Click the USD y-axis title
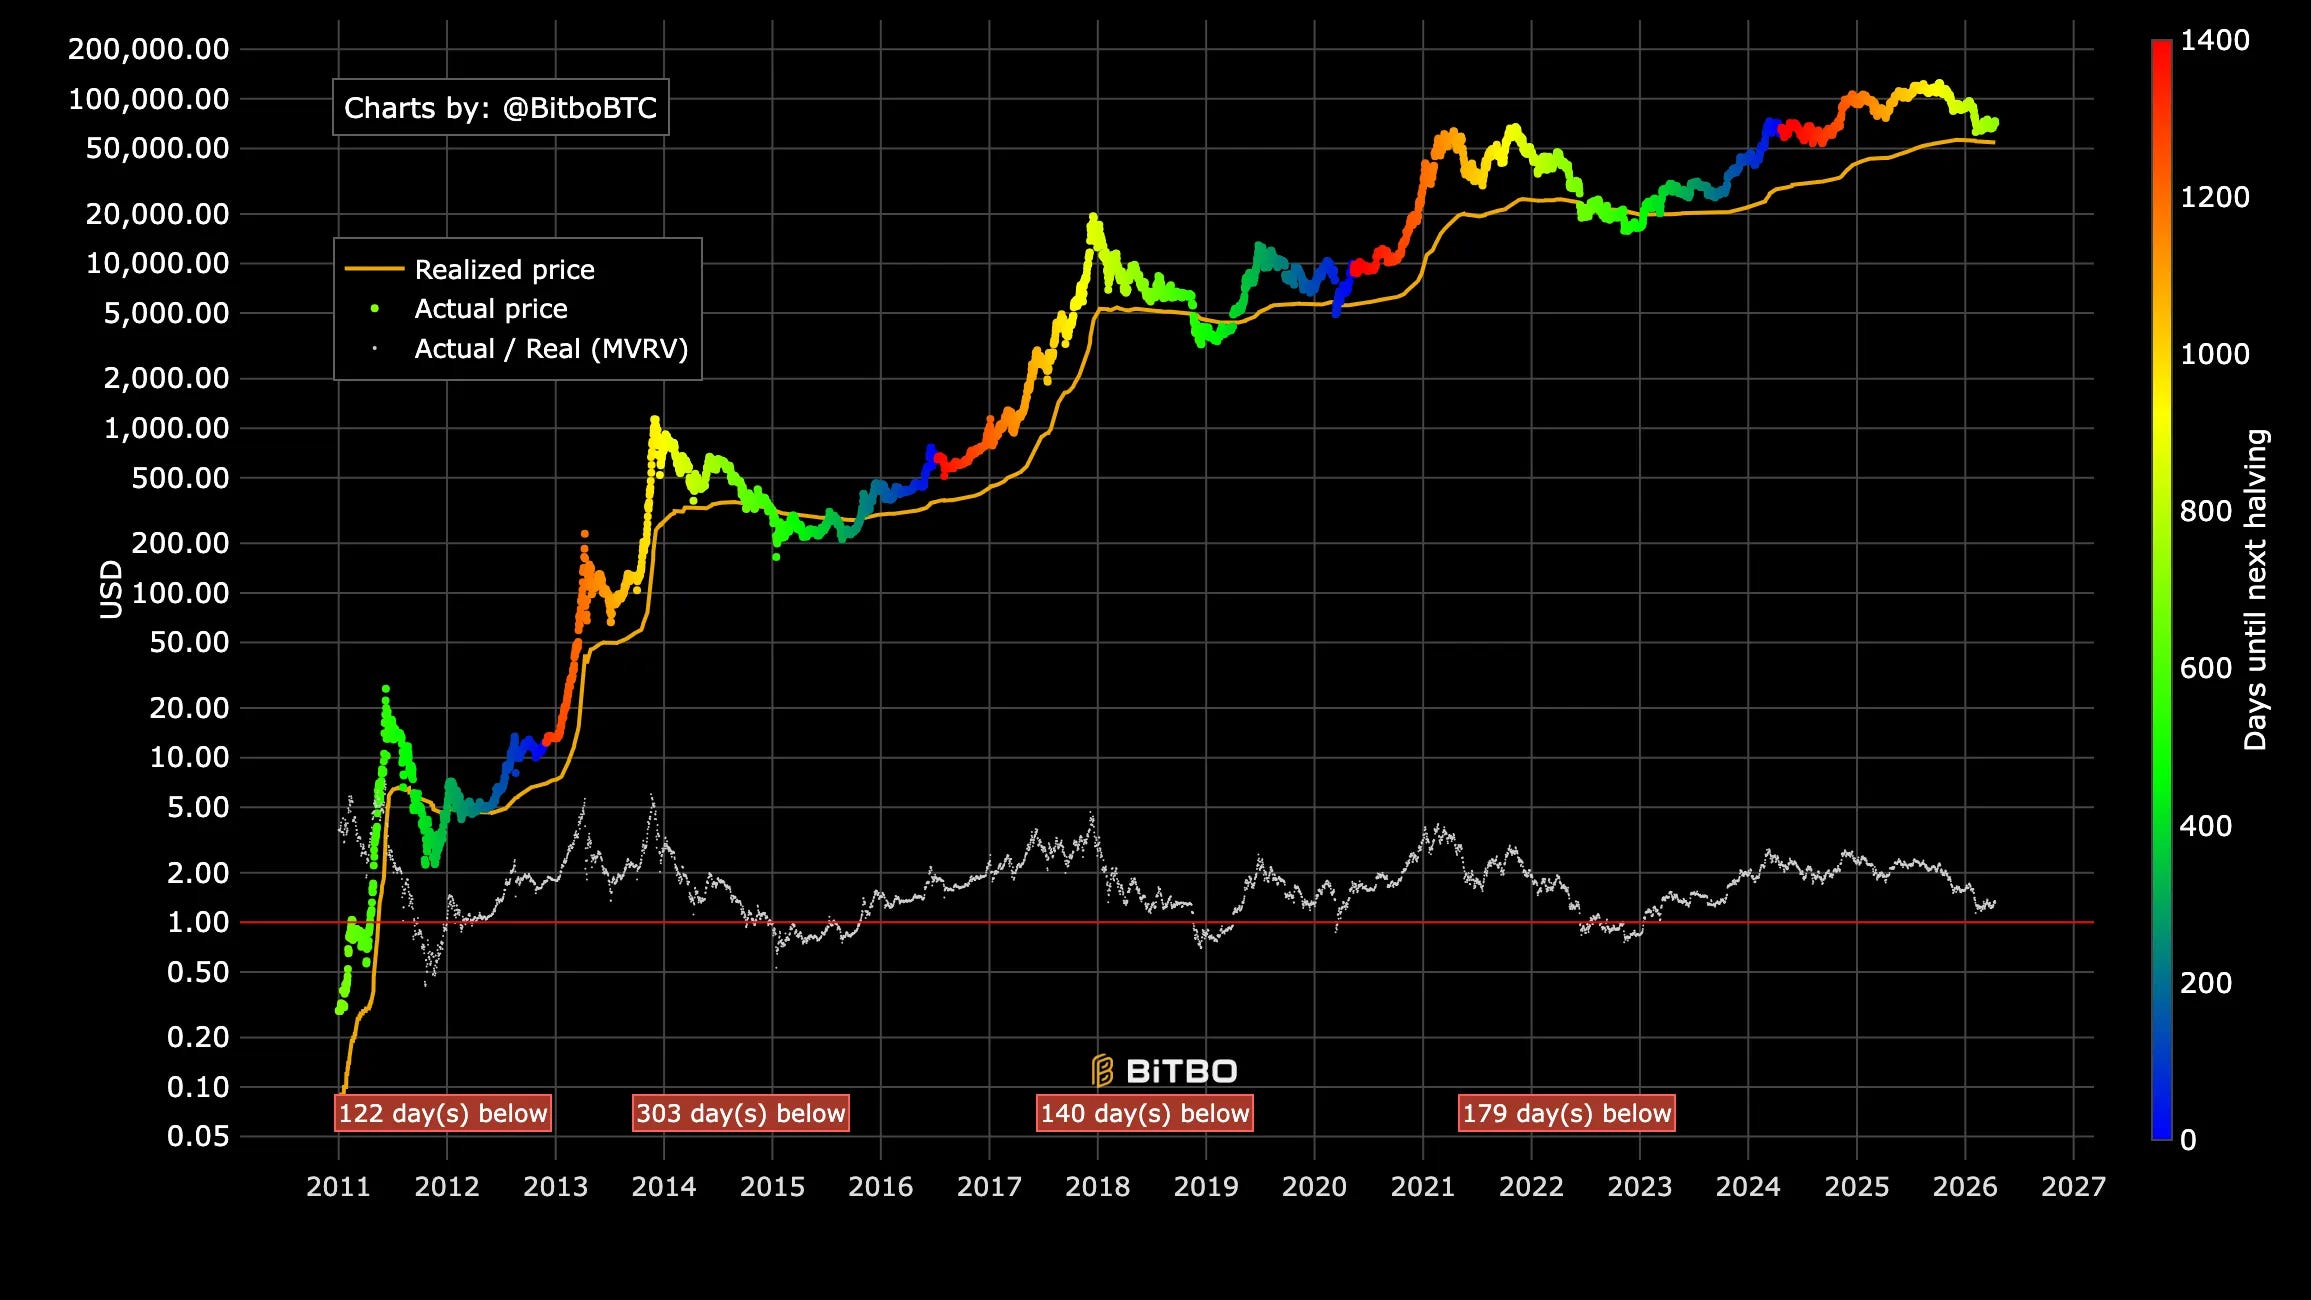The width and height of the screenshot is (2311, 1300). [111, 590]
